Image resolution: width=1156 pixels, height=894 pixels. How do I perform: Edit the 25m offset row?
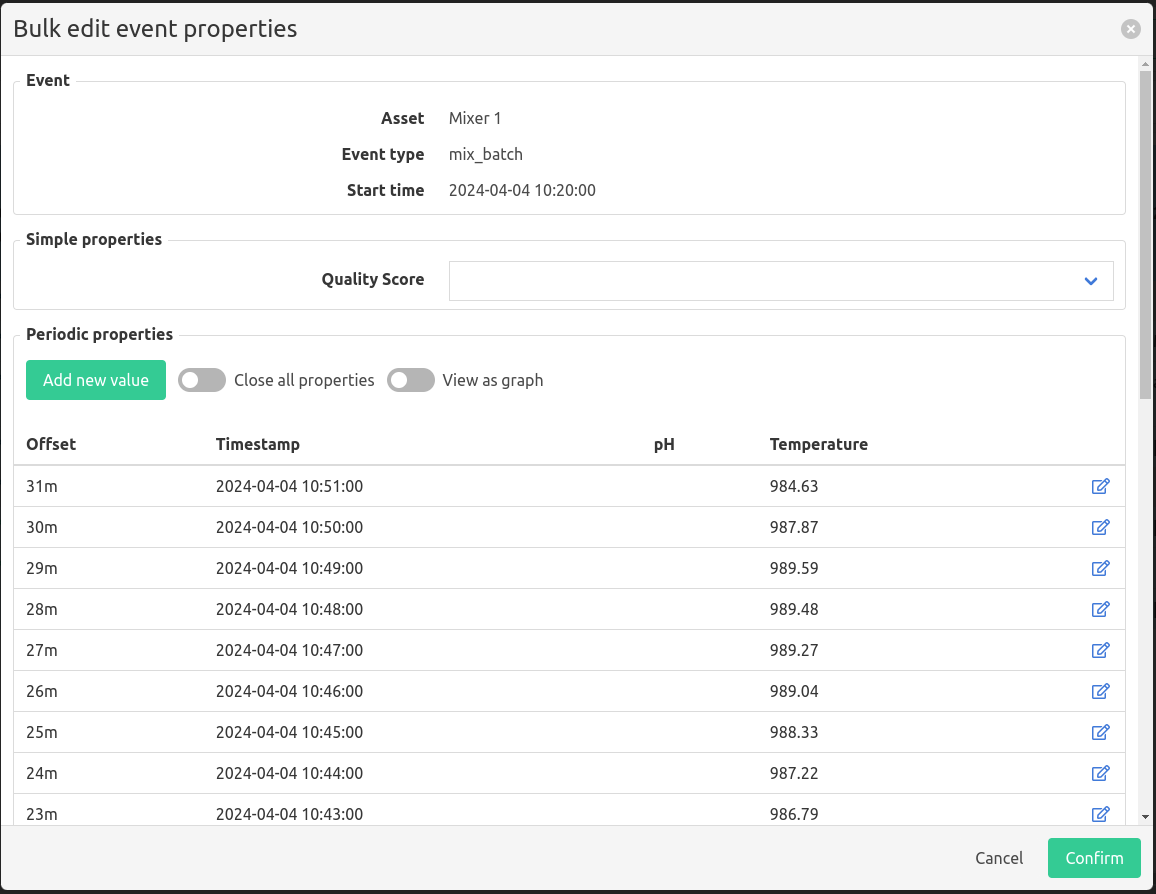[1100, 733]
